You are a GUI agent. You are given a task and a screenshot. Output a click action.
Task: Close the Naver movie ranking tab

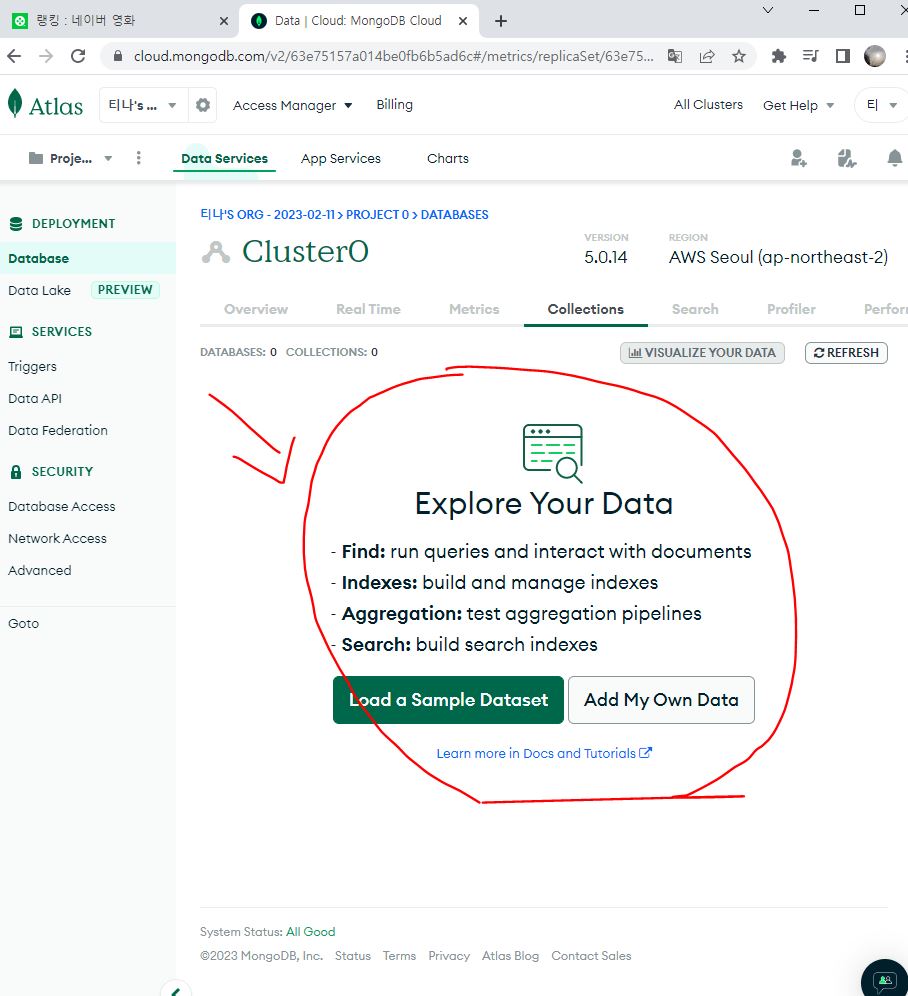click(224, 21)
